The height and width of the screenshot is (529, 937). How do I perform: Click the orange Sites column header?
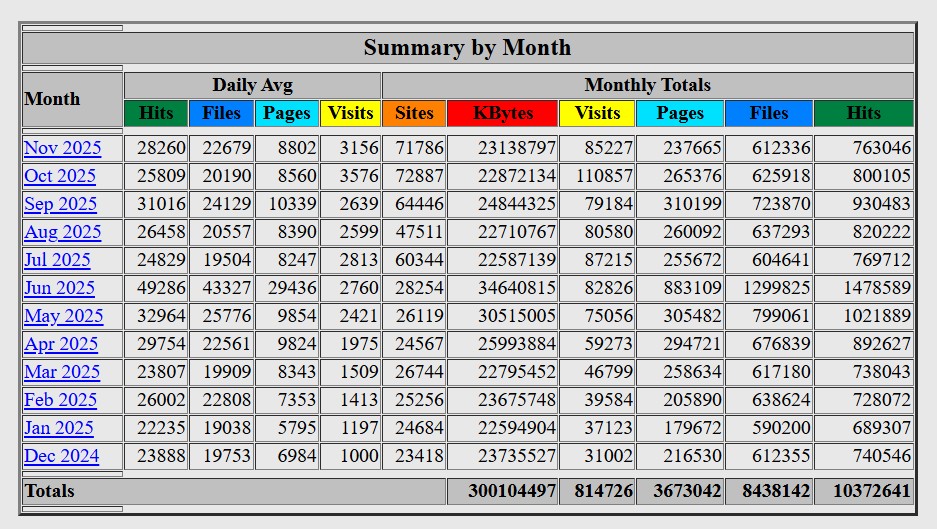pos(414,113)
